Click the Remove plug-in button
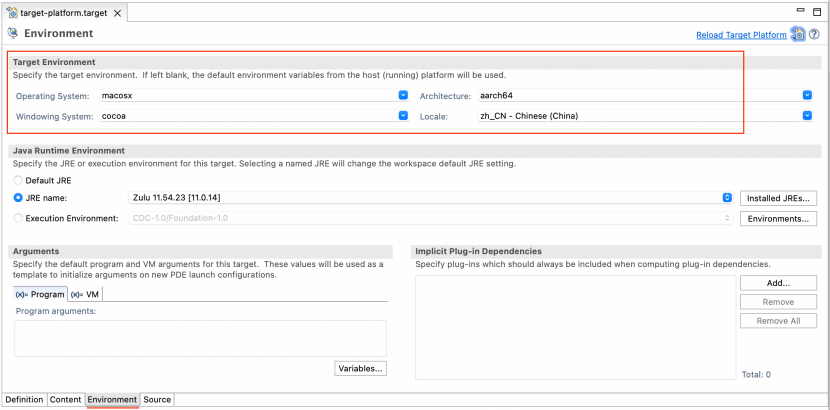 (778, 302)
